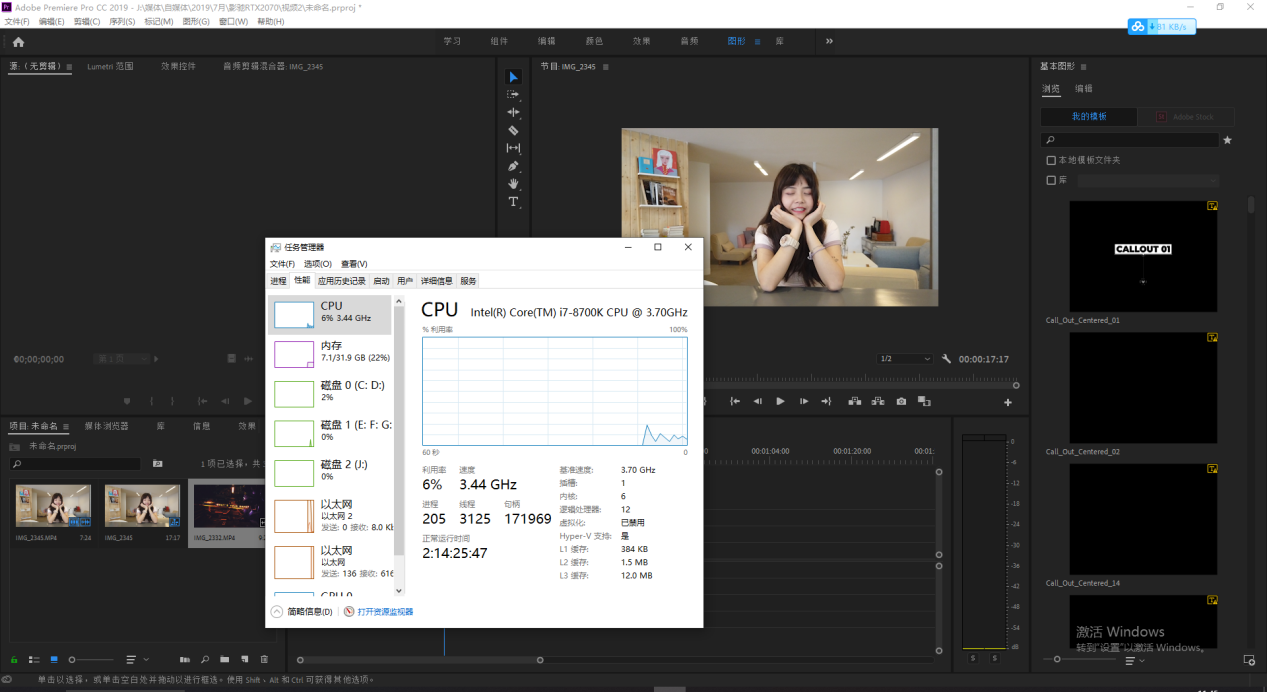Toggle the green project writable lock
This screenshot has height=692, width=1267.
14,660
